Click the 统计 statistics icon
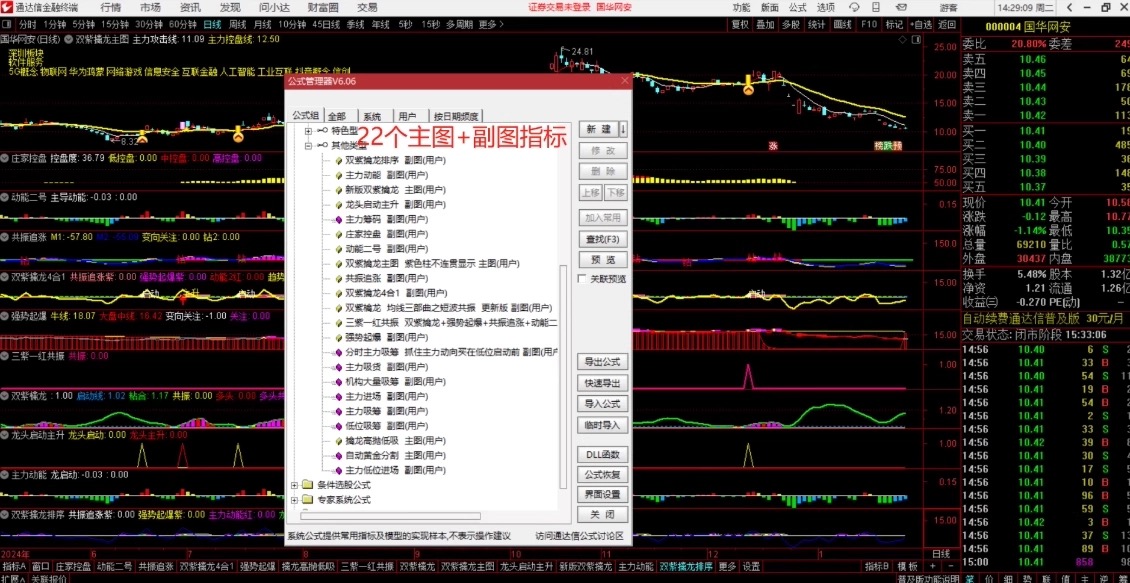The width and height of the screenshot is (1130, 583). click(x=818, y=24)
